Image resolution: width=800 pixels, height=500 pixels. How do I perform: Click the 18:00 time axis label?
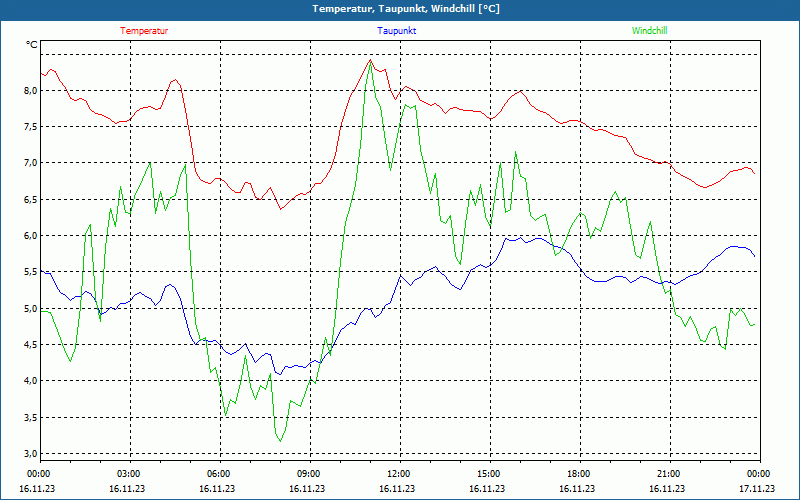coord(579,474)
